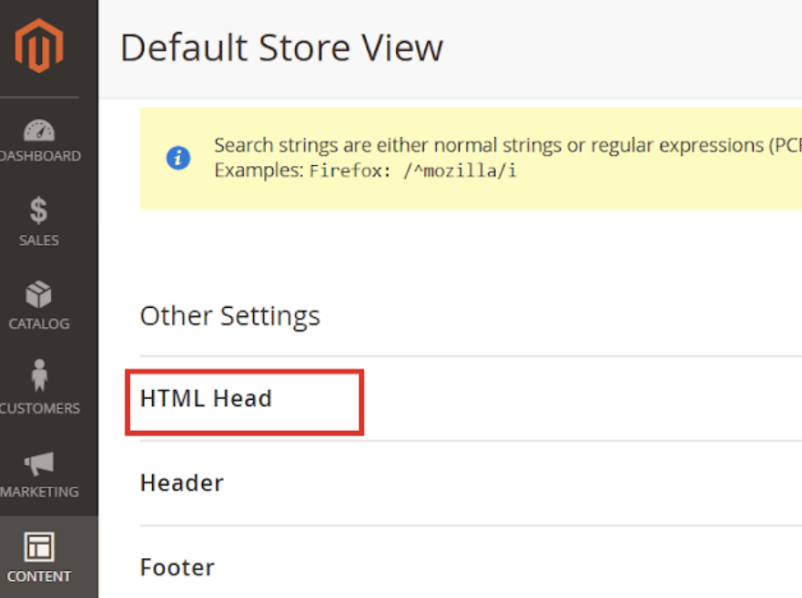Open the Content layout icon
The width and height of the screenshot is (802, 598).
point(39,547)
